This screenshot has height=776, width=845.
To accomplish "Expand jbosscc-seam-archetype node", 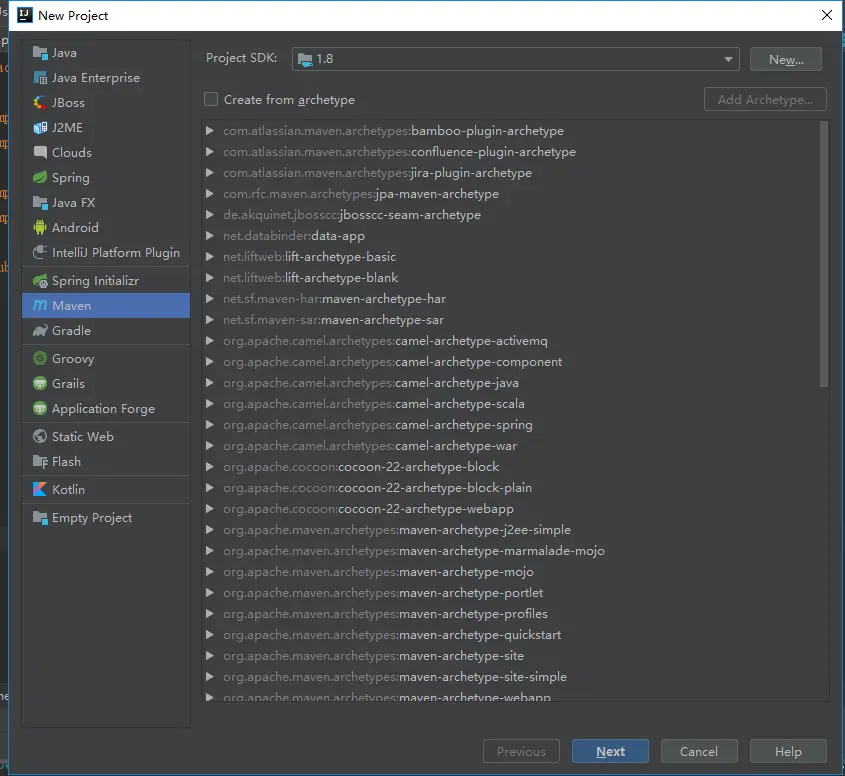I will 210,214.
